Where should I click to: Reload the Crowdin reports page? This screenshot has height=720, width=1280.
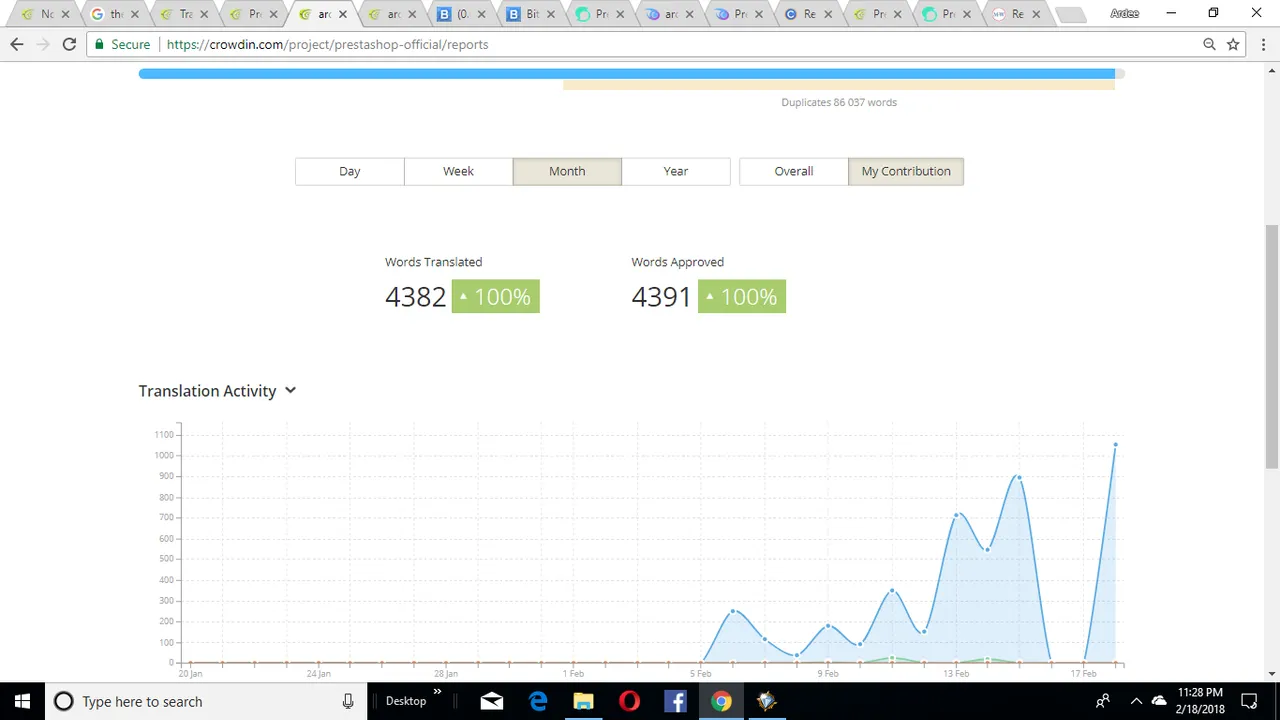click(69, 44)
